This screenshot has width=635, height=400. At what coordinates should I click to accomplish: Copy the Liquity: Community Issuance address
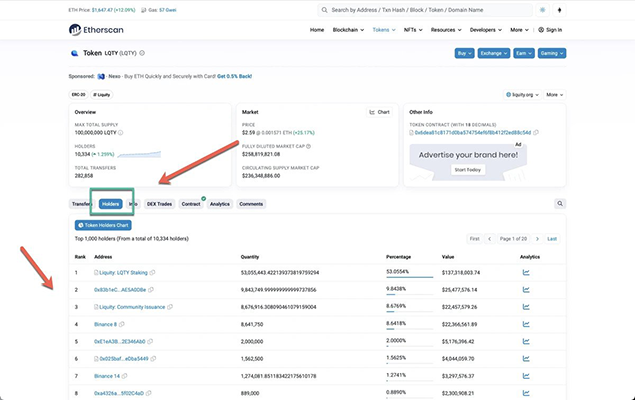click(x=170, y=307)
